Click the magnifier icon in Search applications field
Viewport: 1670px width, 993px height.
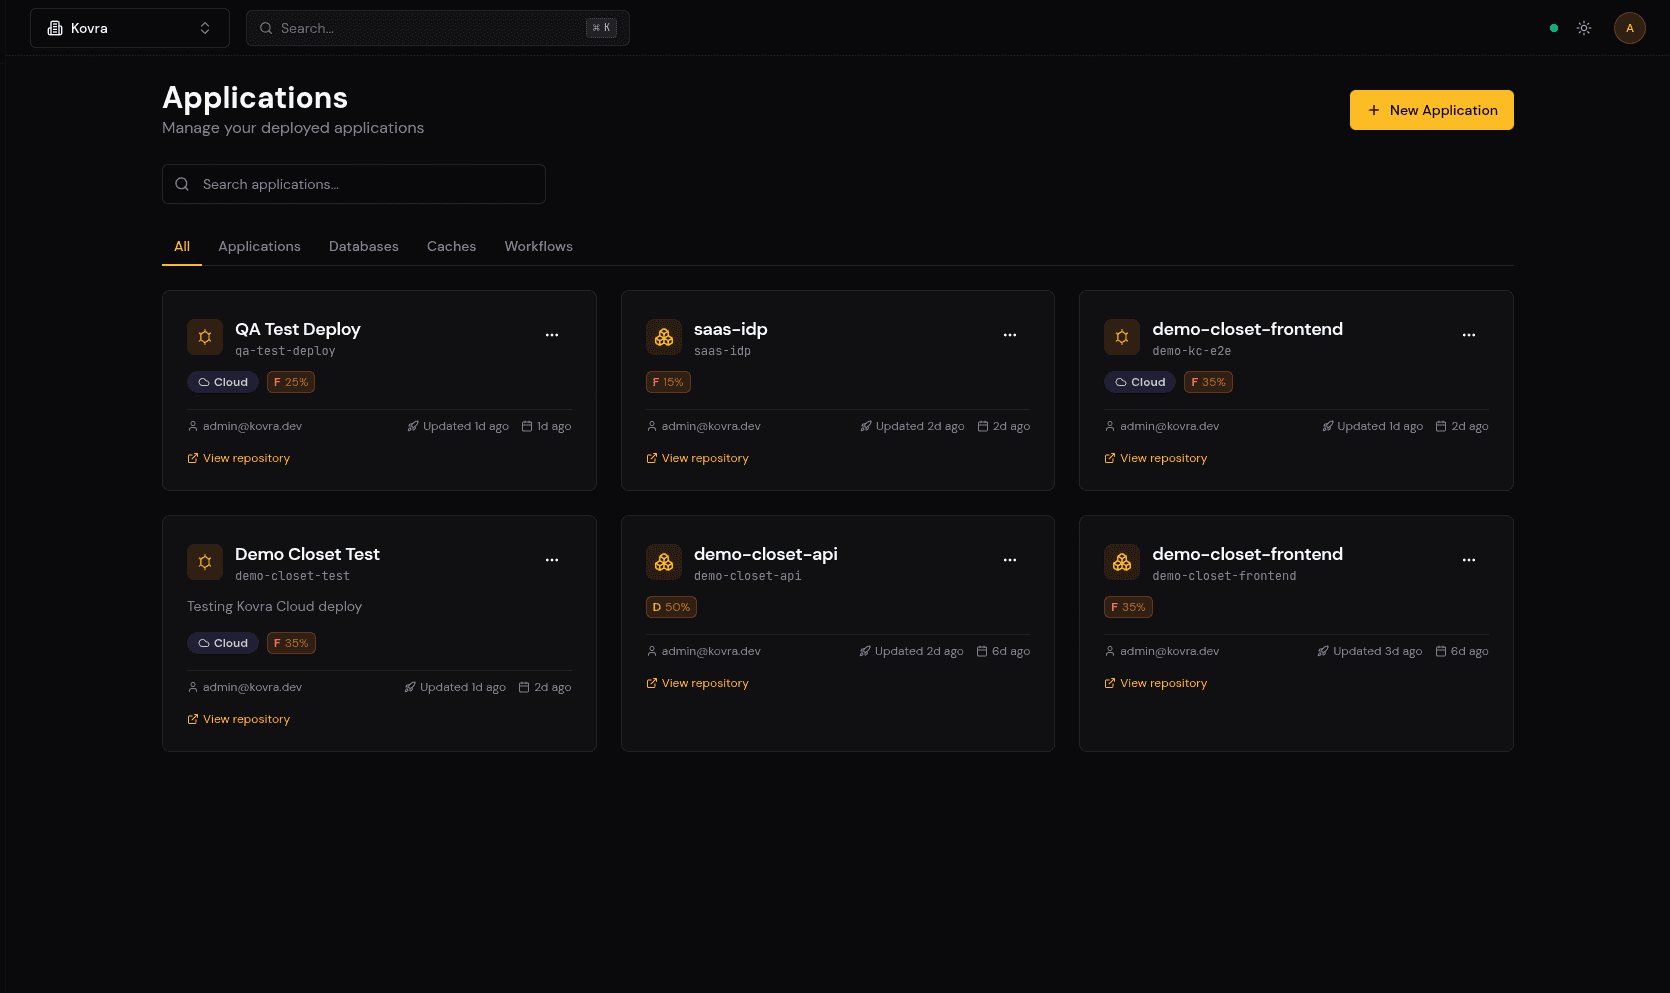(182, 184)
